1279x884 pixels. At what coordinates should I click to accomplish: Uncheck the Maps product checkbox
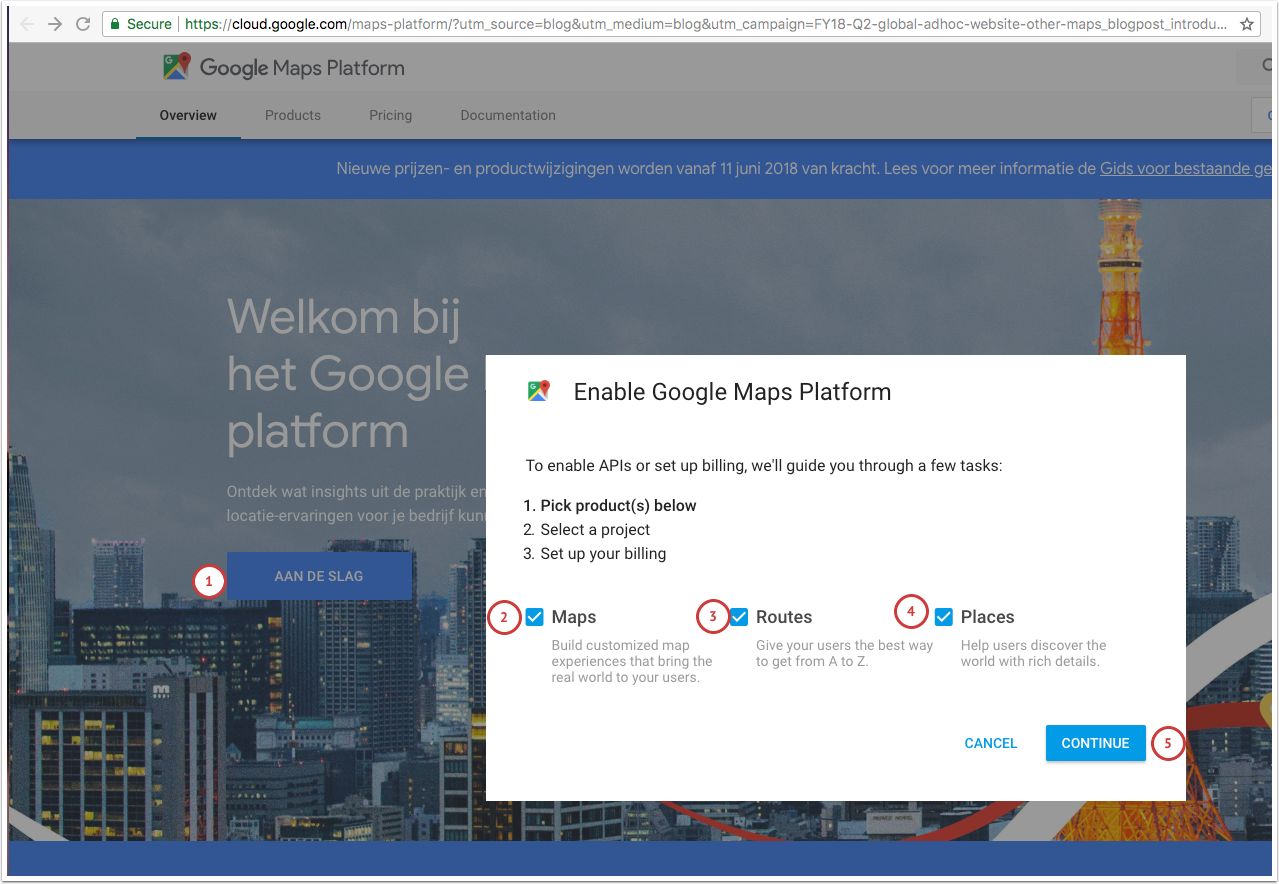[535, 617]
